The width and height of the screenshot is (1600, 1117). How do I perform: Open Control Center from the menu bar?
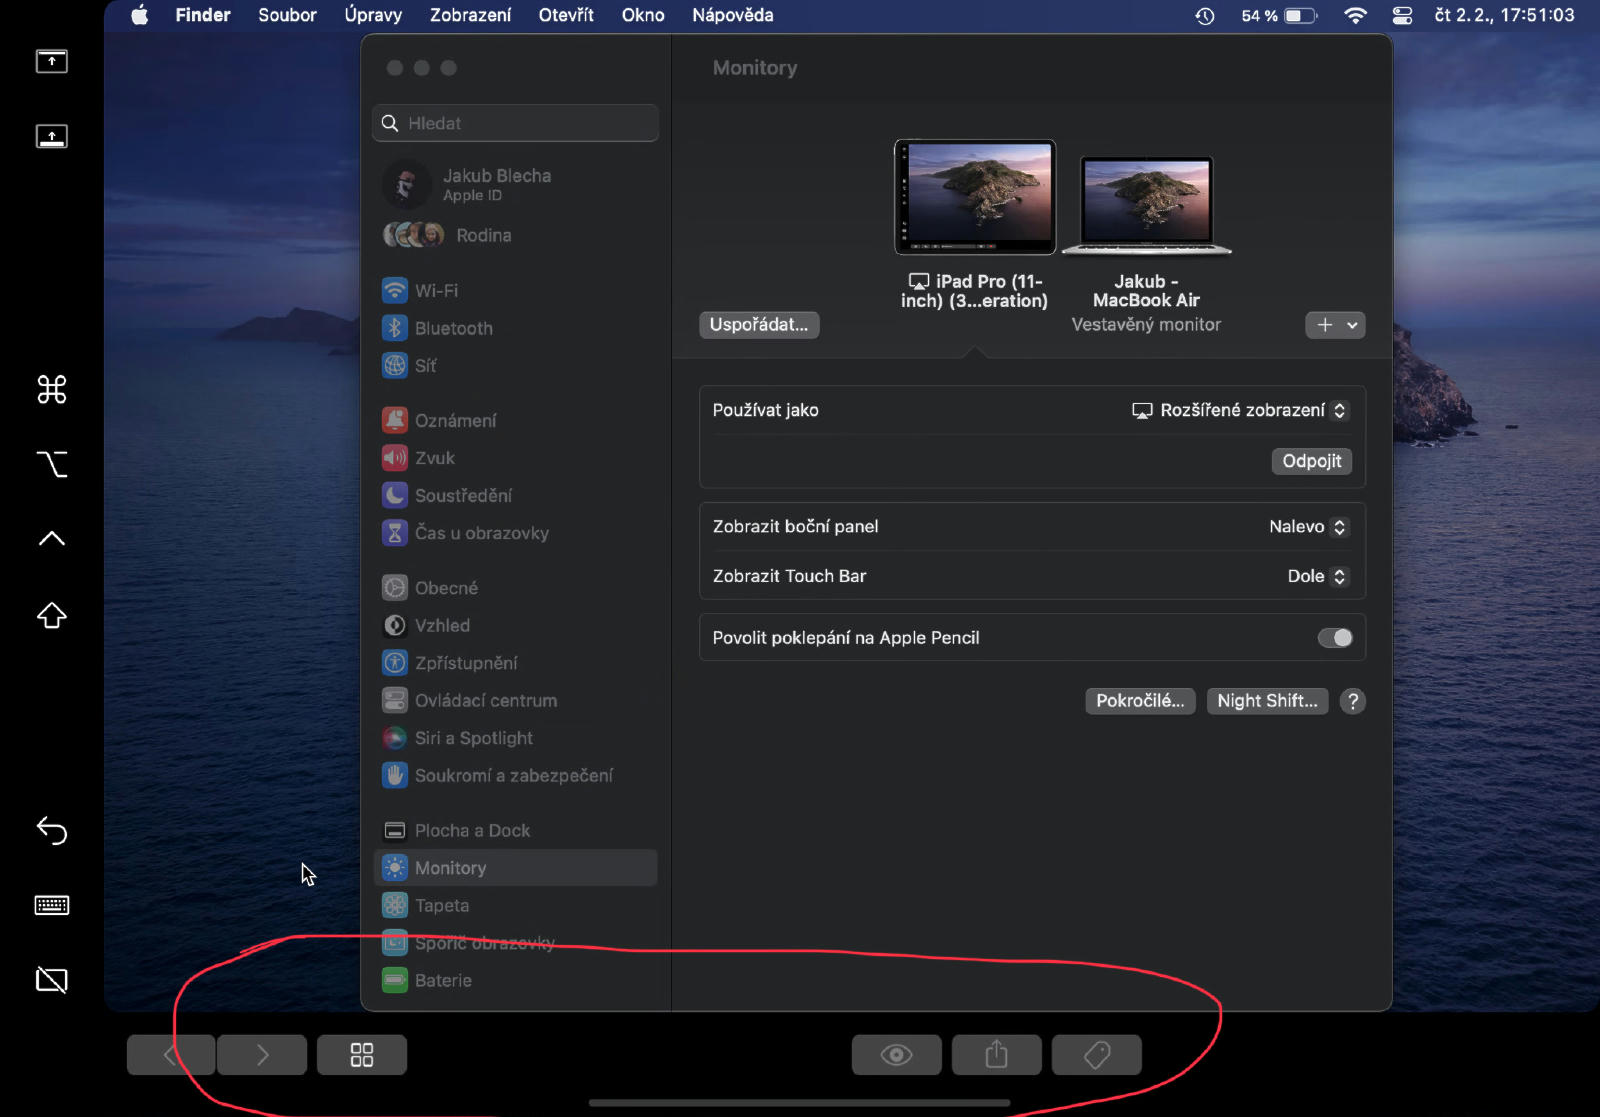(x=1403, y=16)
